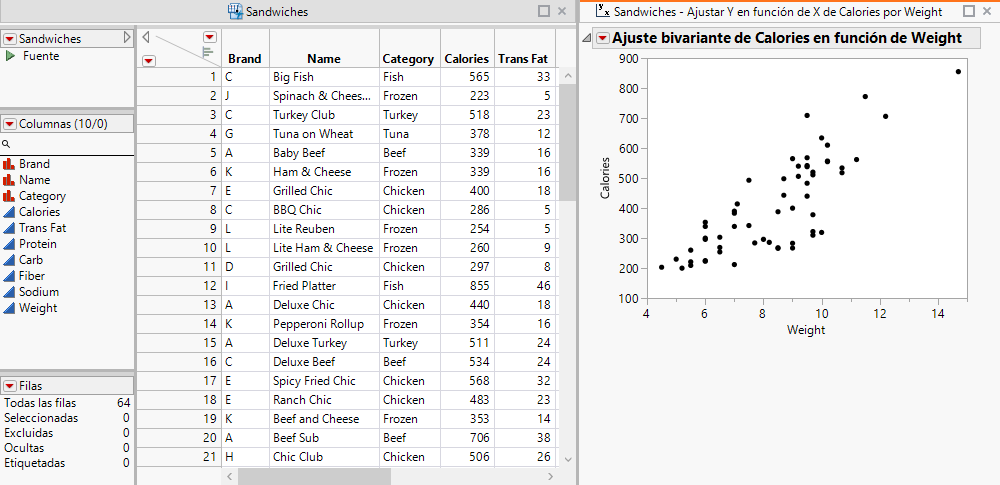
Task: Click the 'Chic Club' name cell
Action: tap(324, 457)
